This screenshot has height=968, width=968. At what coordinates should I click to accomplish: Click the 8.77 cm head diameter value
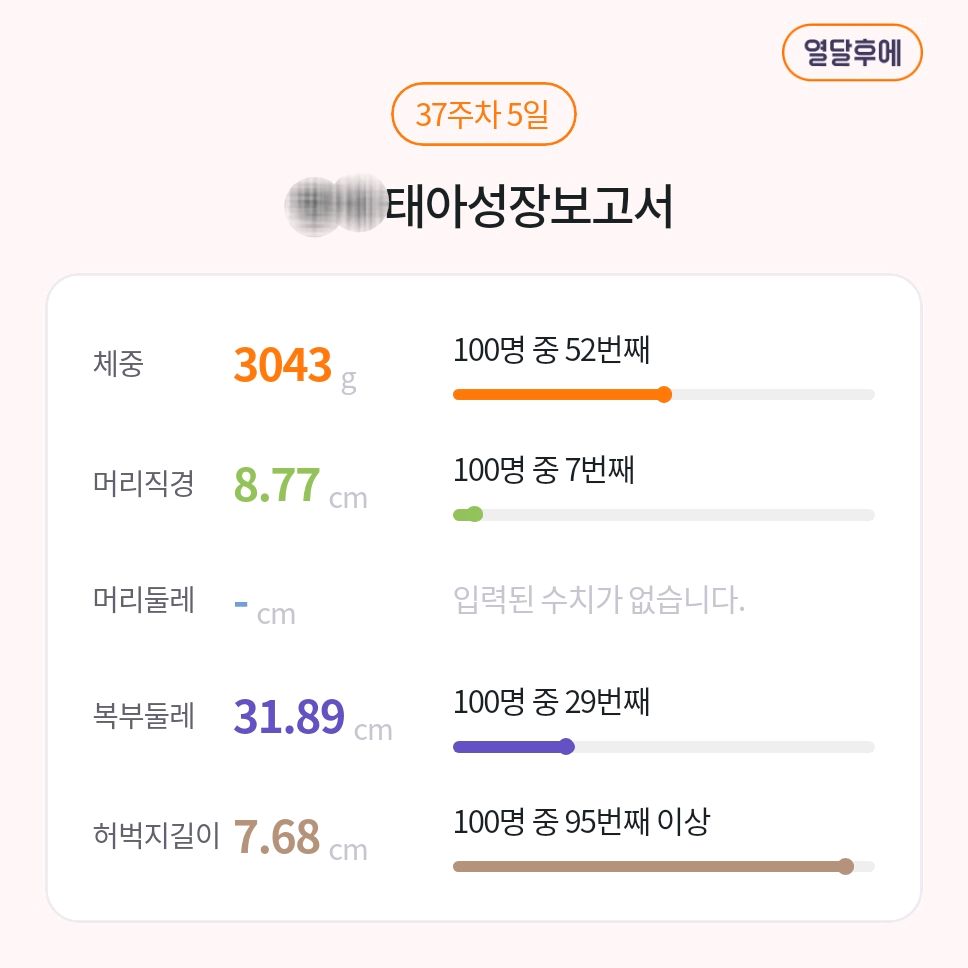coord(301,486)
